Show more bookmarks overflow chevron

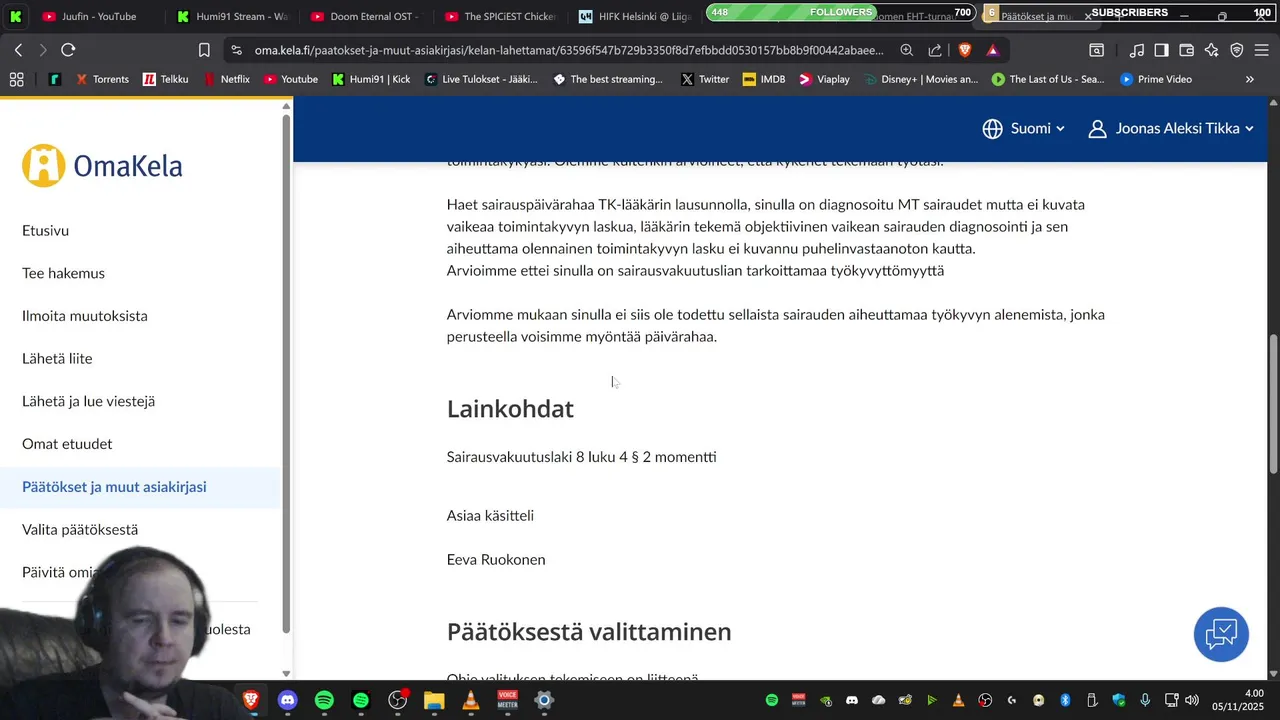1249,79
